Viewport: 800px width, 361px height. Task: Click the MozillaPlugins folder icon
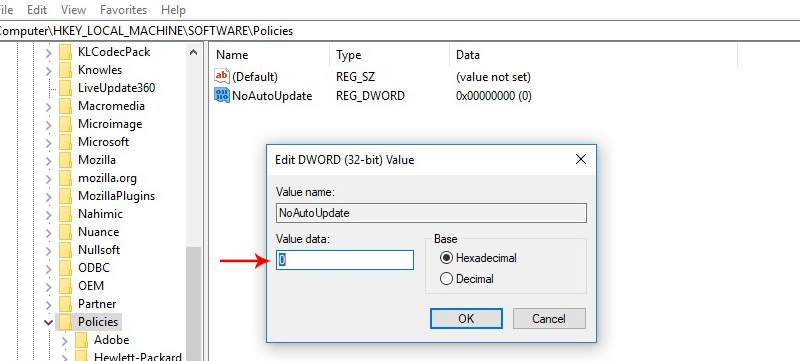65,196
